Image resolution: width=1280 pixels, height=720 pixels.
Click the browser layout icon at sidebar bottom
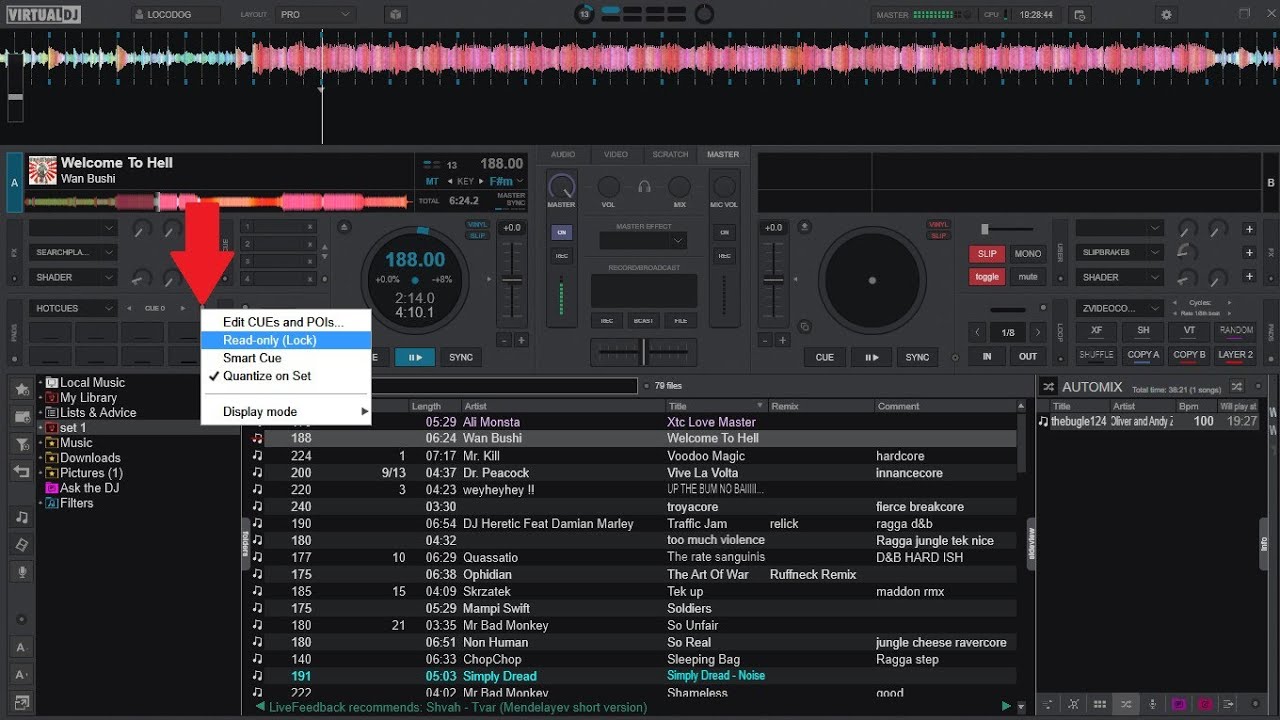point(21,702)
